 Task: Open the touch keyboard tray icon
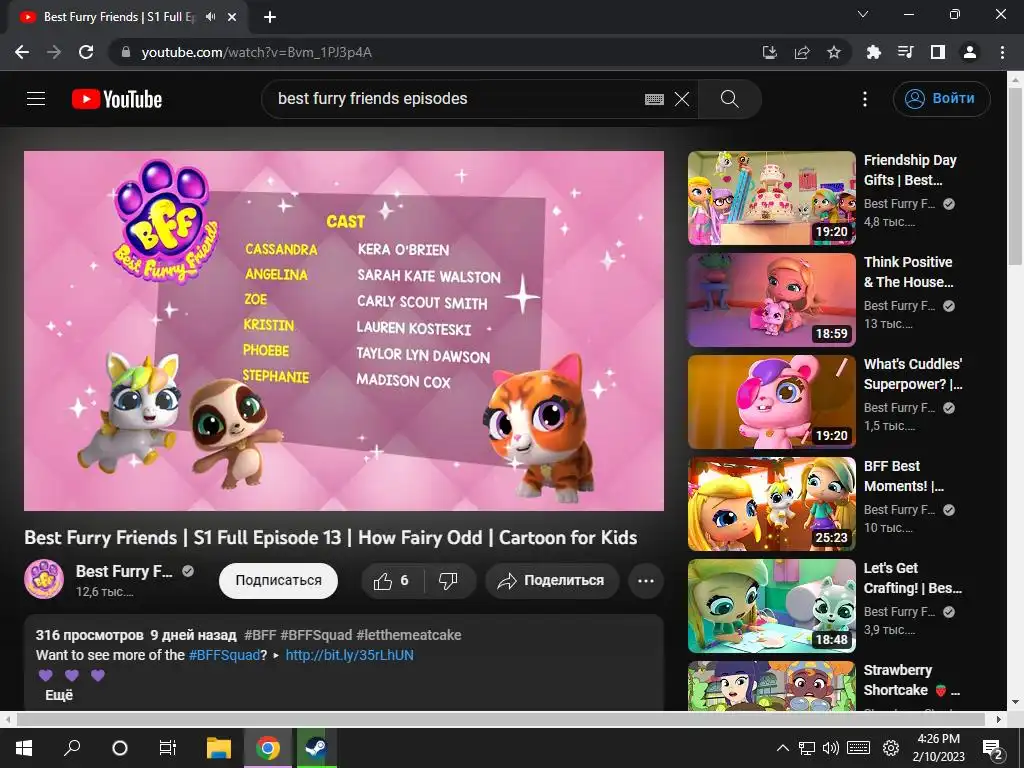click(858, 748)
